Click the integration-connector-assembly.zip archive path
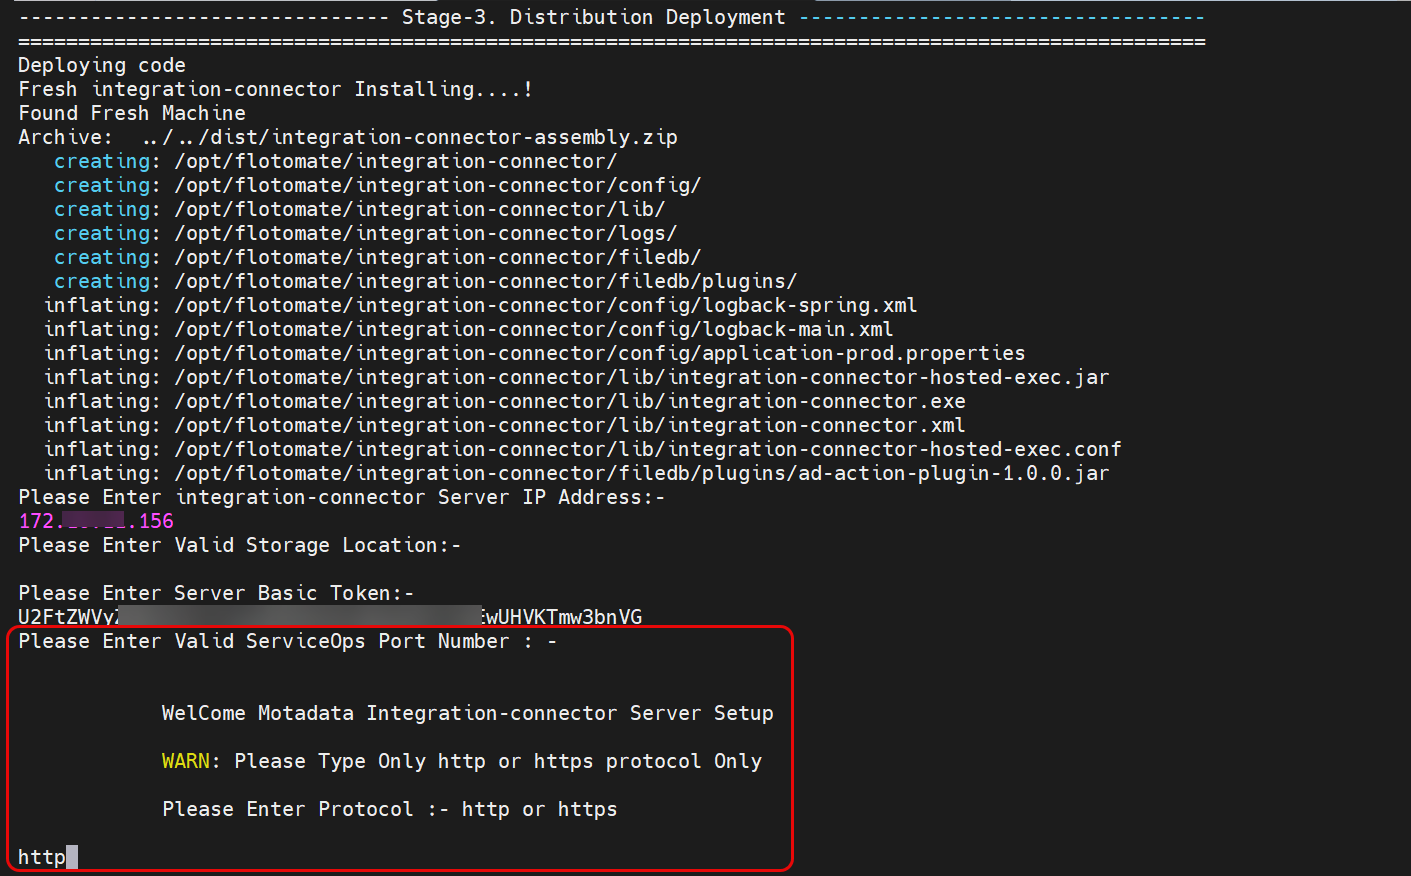Screen dimensions: 1411x876 410,137
